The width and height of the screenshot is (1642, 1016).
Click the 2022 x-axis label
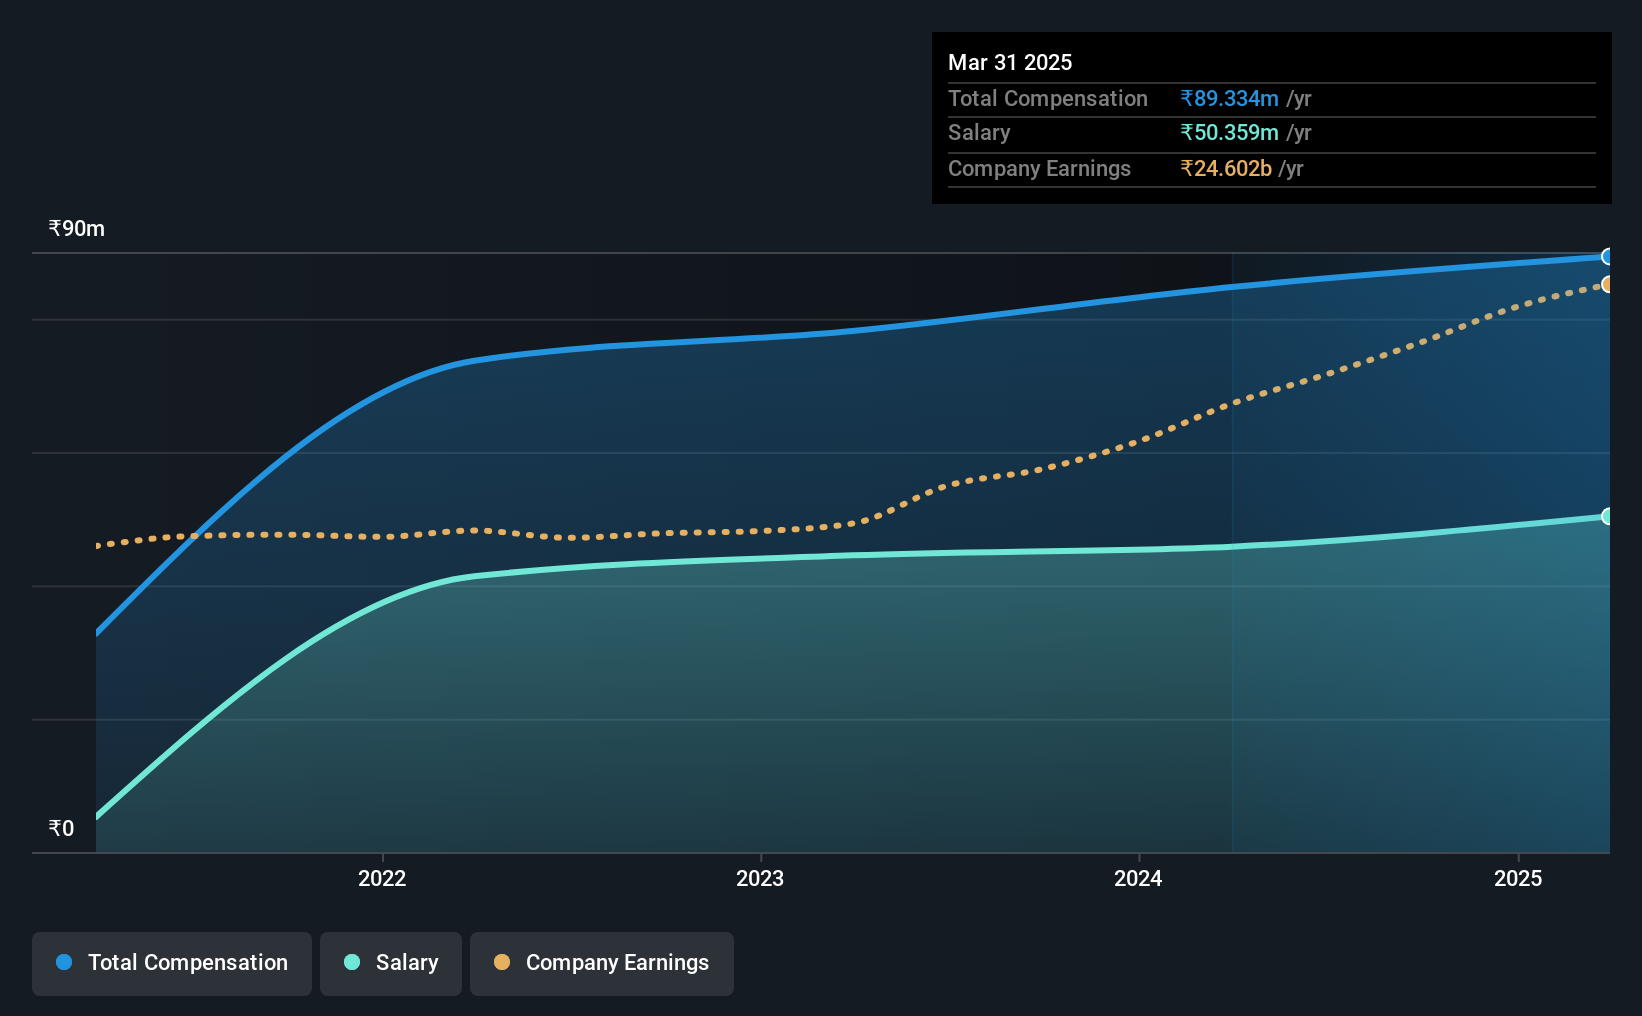382,878
